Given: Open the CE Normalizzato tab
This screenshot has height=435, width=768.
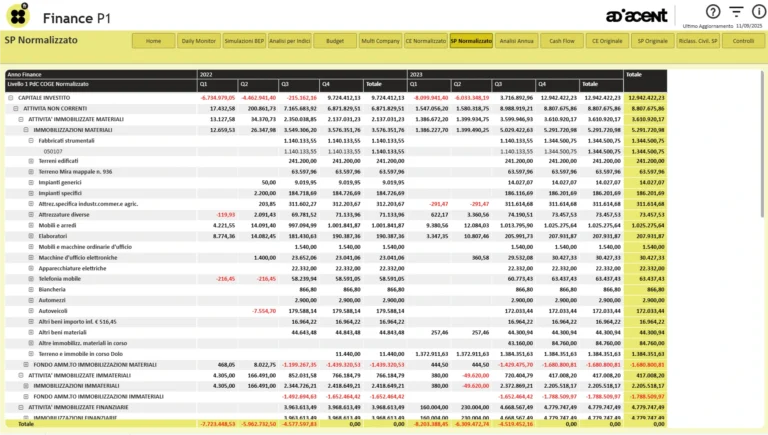Looking at the screenshot, I should [425, 41].
